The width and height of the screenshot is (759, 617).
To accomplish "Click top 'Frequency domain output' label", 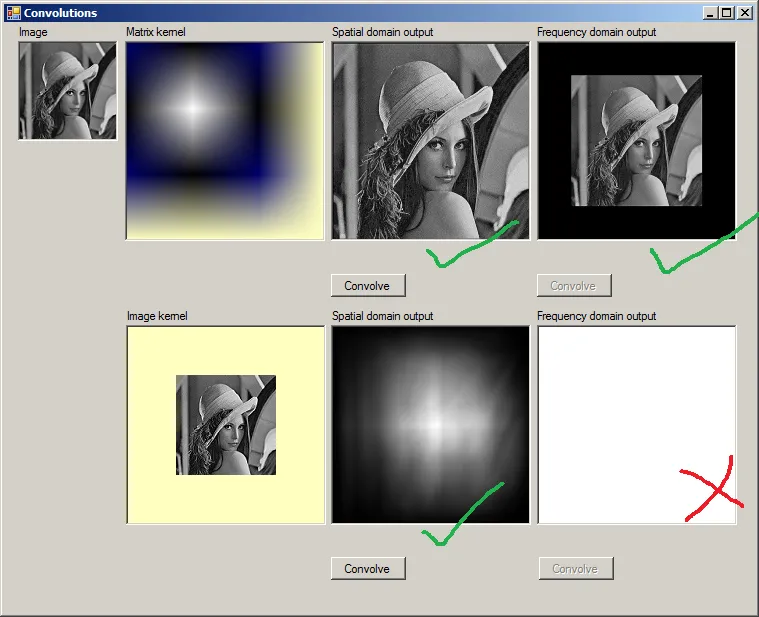I will [x=596, y=32].
